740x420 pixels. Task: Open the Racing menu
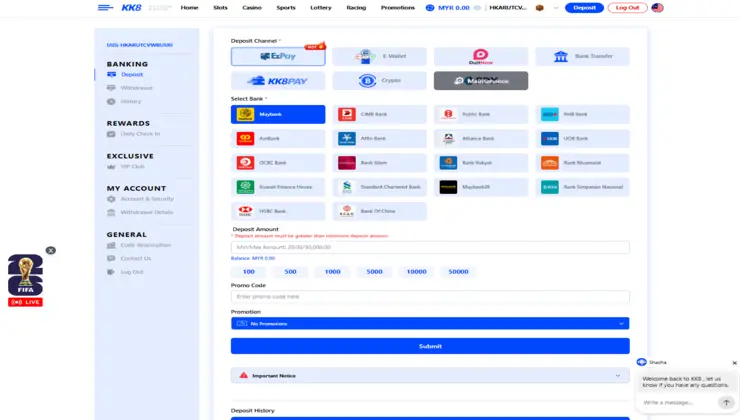click(356, 8)
